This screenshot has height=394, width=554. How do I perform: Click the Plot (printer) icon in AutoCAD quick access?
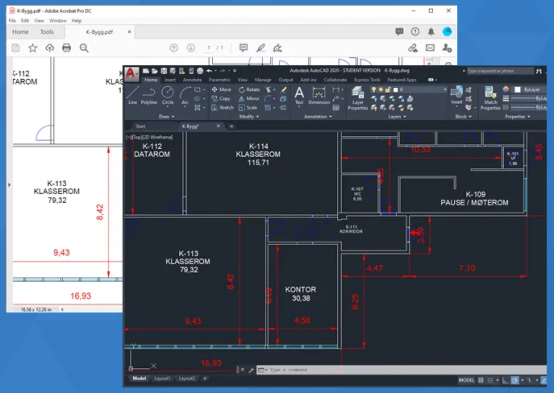pos(200,71)
